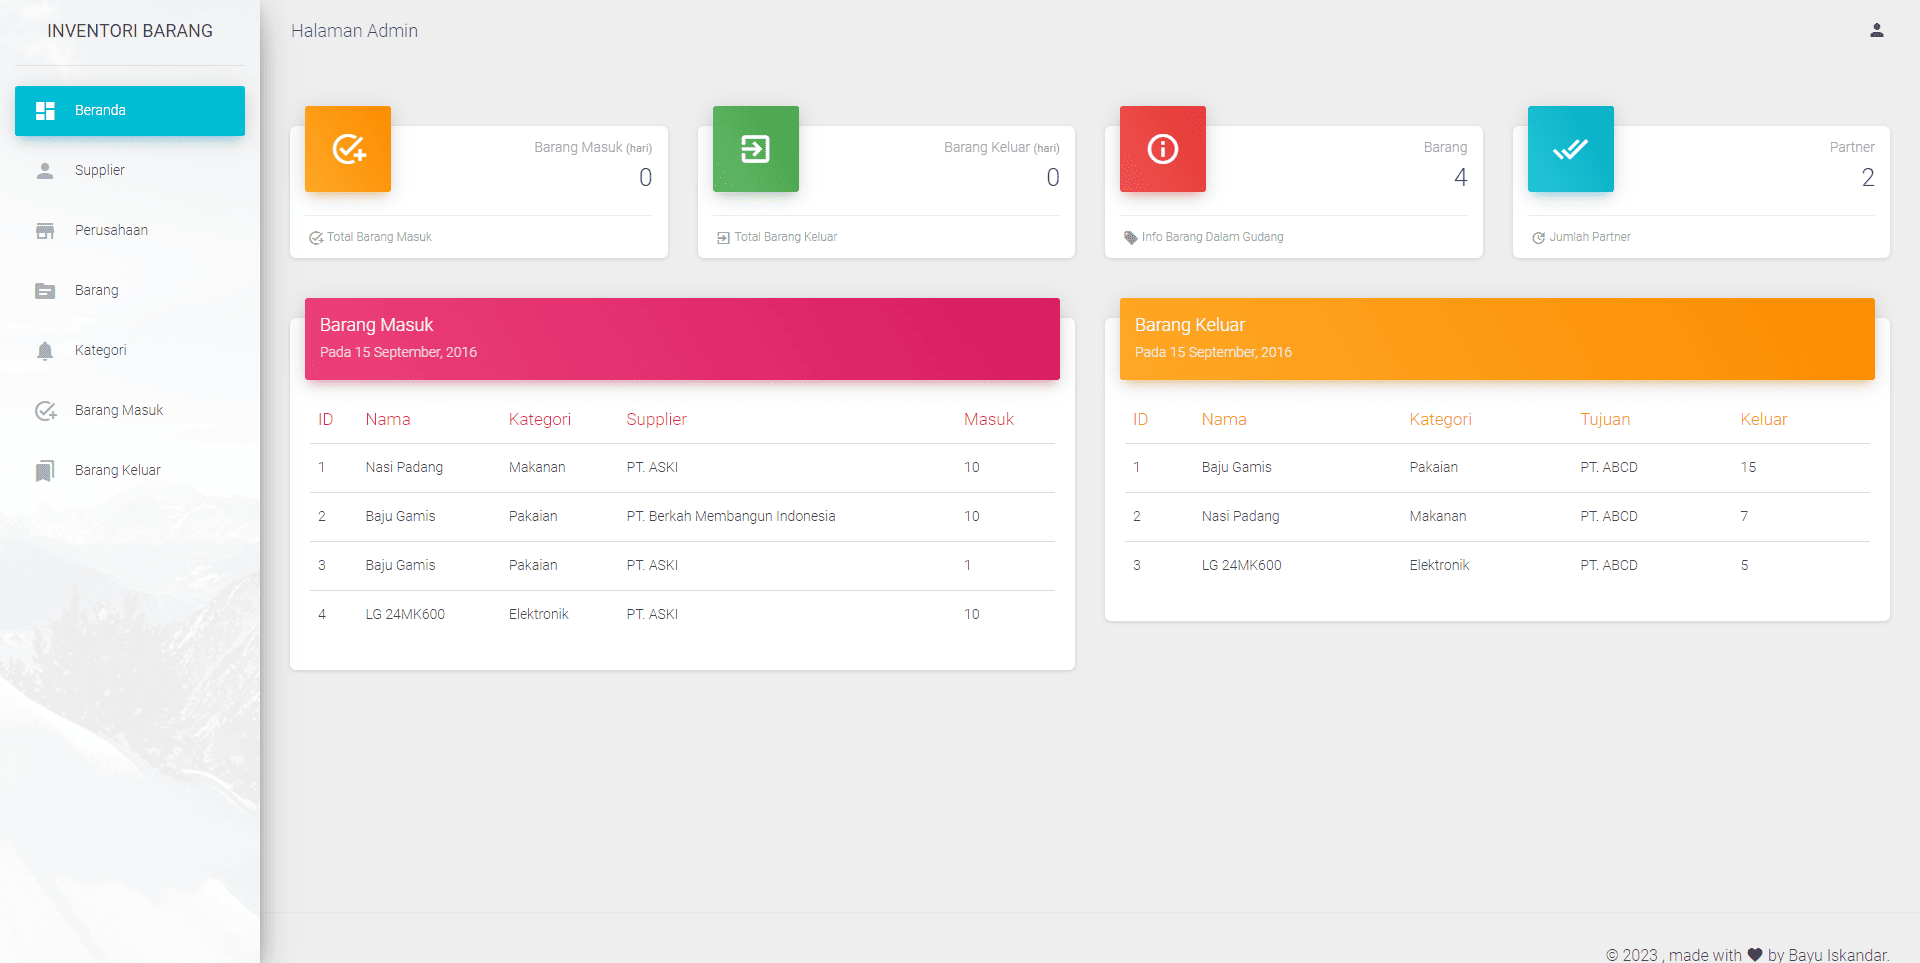Go to the Perusahaan menu item
The image size is (1920, 963).
click(x=130, y=231)
